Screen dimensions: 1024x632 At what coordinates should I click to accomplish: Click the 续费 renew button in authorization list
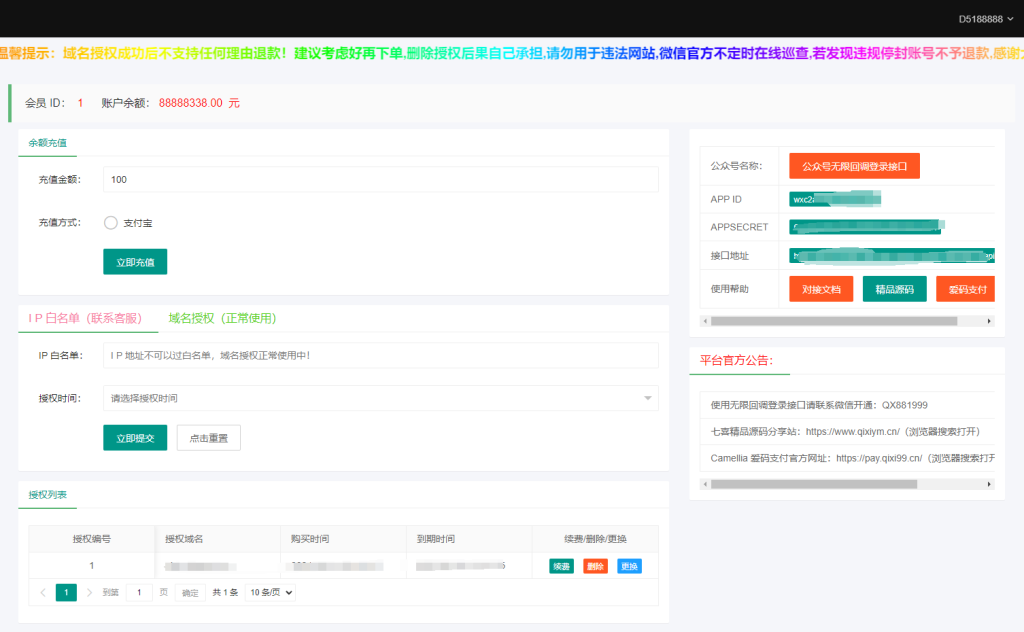(560, 565)
